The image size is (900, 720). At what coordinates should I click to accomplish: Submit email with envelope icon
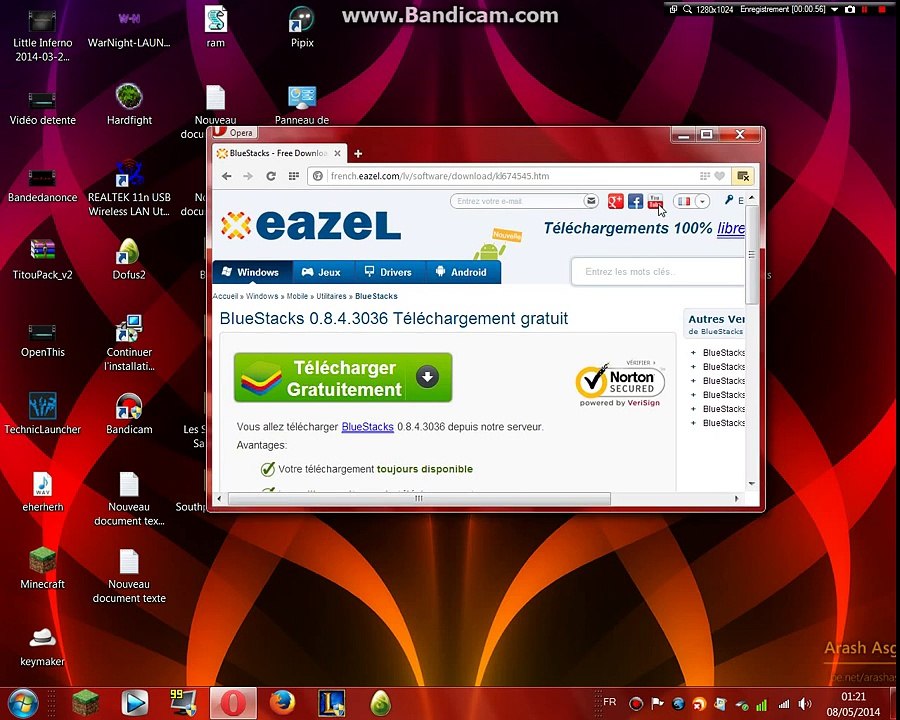[591, 201]
